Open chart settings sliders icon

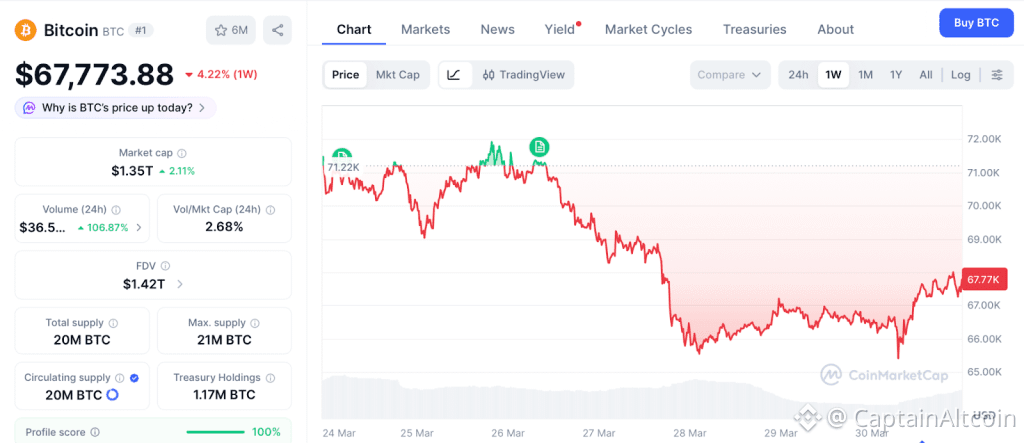point(996,75)
